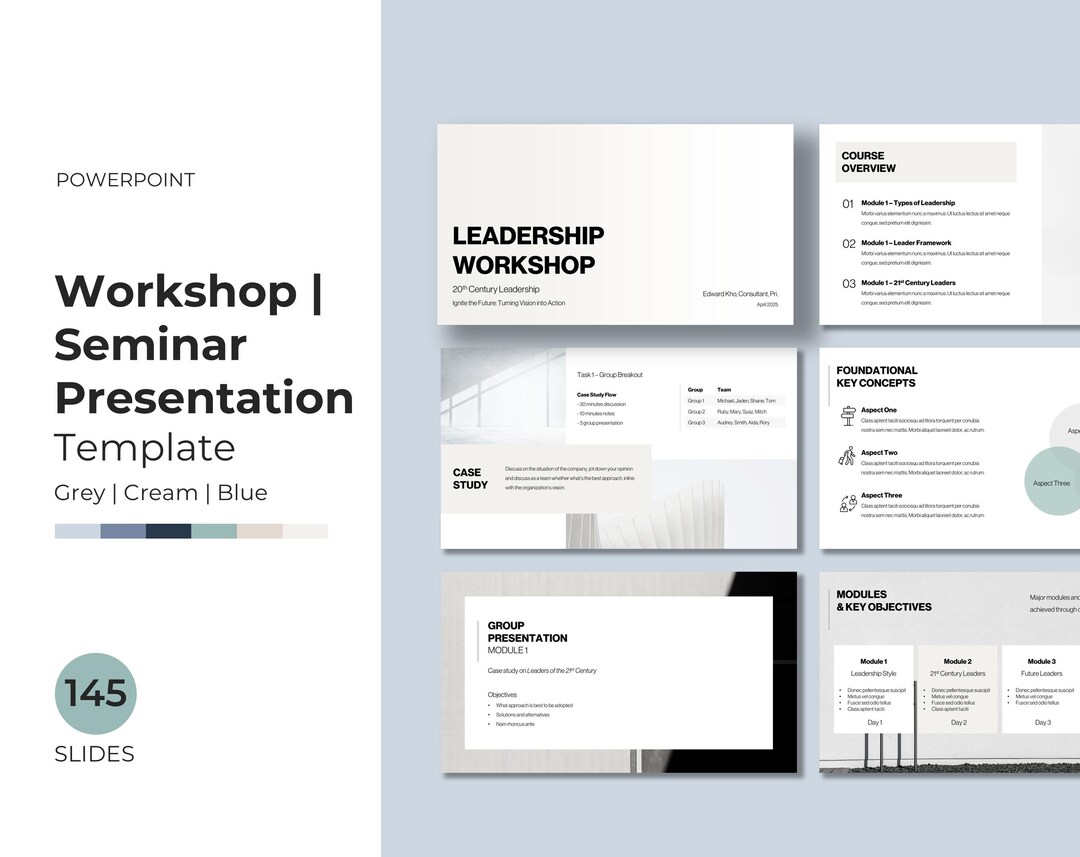The image size is (1080, 857).
Task: Select the Aspect Three green circle
Action: point(1052,483)
